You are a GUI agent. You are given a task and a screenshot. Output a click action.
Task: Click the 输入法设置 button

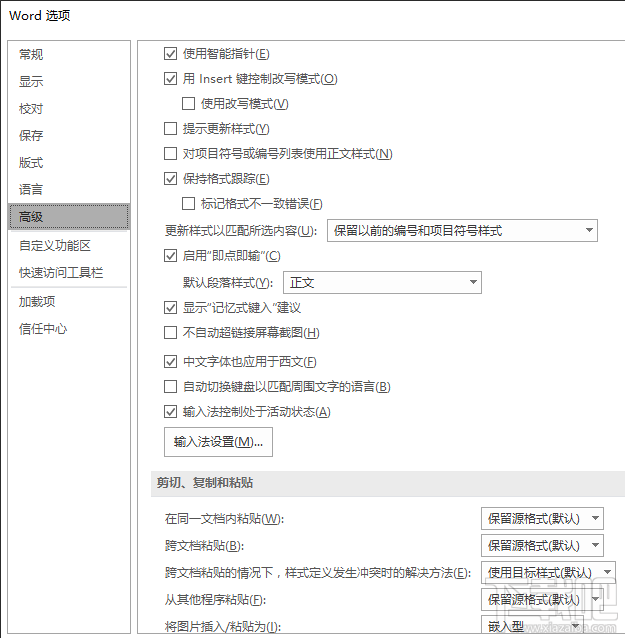click(x=218, y=442)
